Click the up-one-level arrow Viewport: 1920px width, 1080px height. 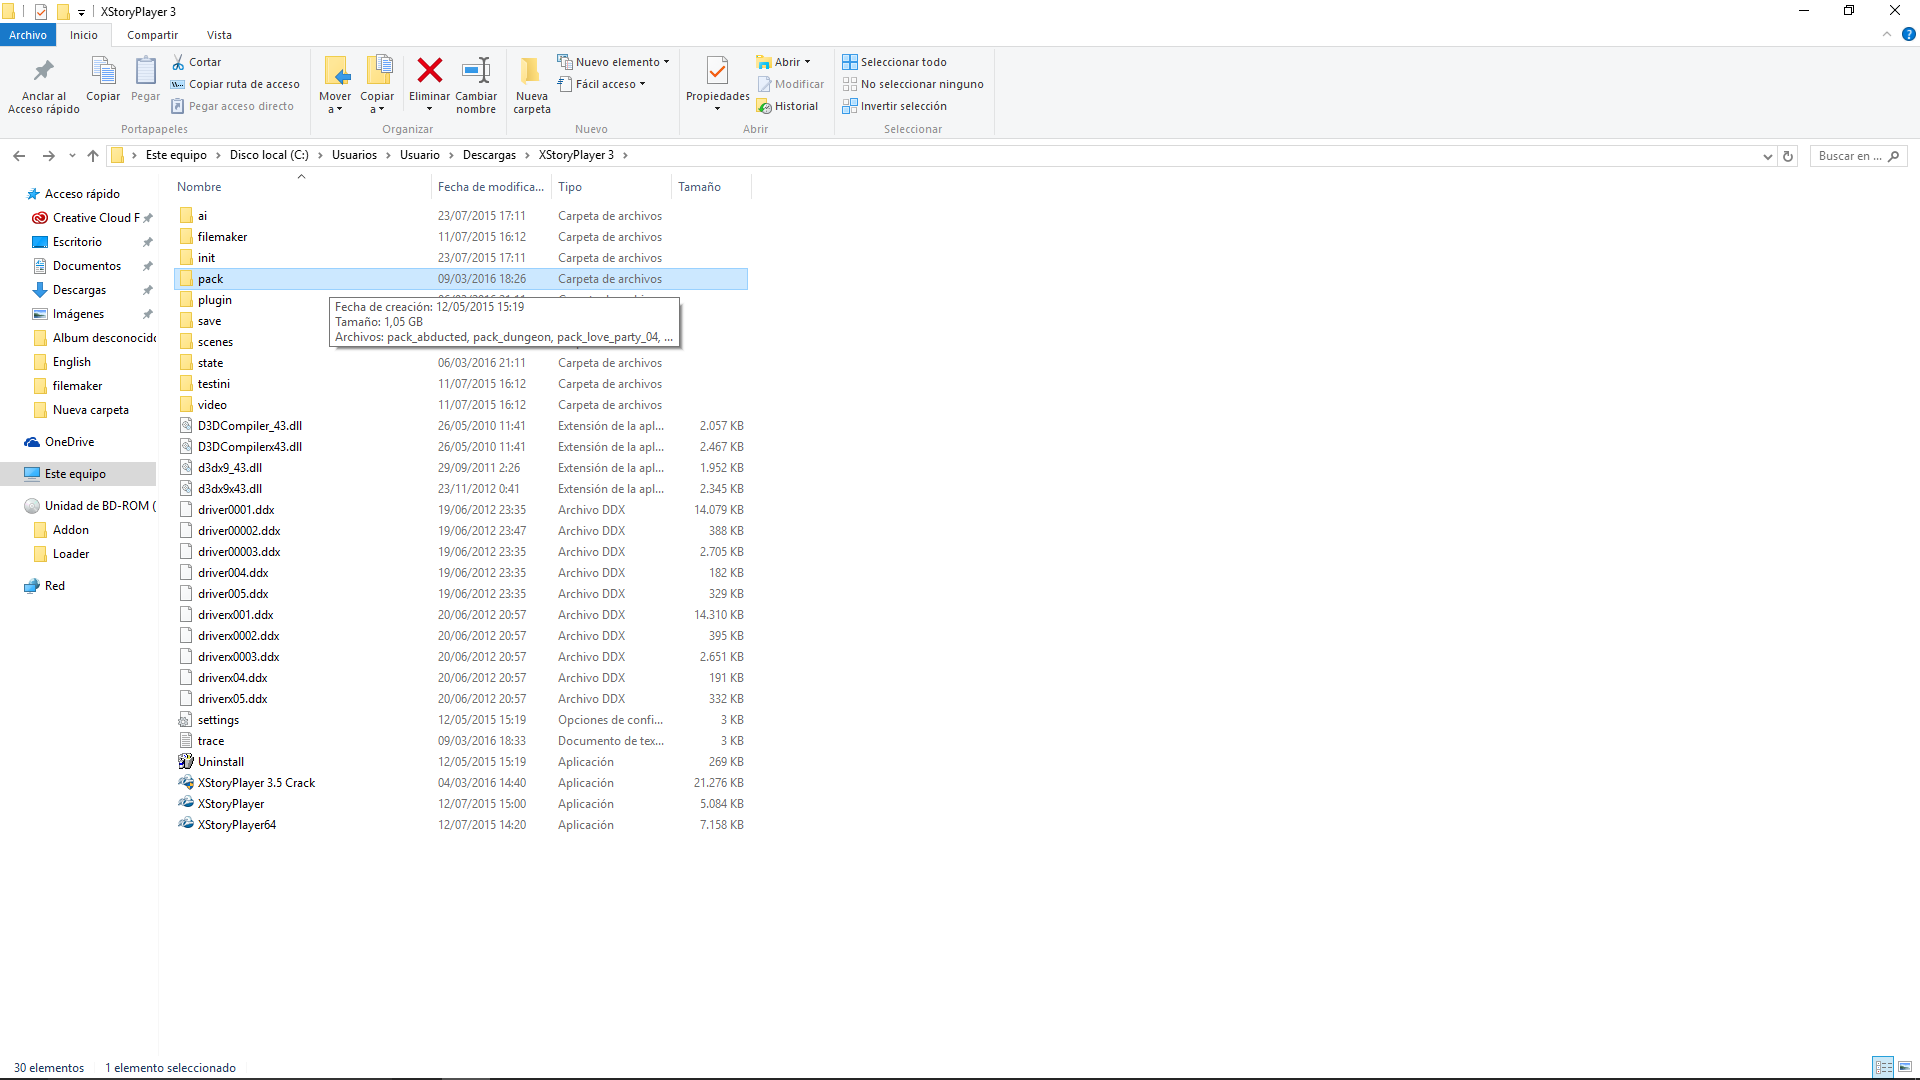[93, 156]
